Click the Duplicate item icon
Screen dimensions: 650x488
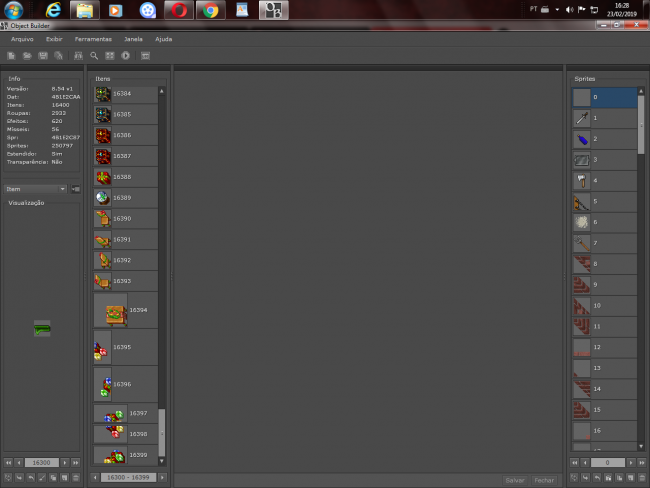[x=53, y=478]
